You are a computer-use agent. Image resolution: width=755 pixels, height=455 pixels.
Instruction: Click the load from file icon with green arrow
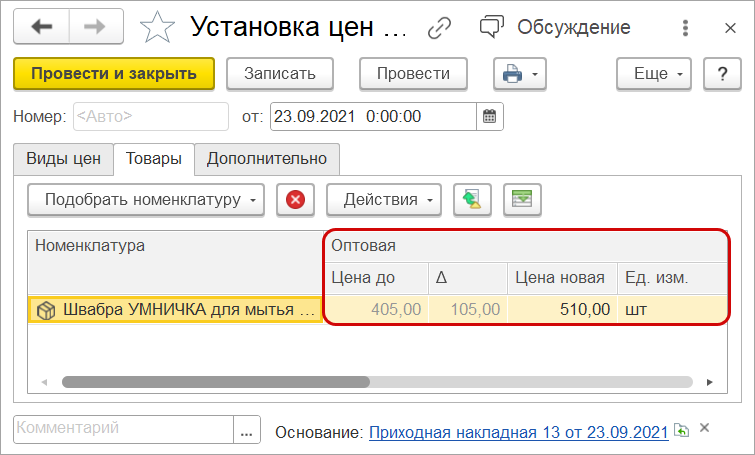(472, 199)
